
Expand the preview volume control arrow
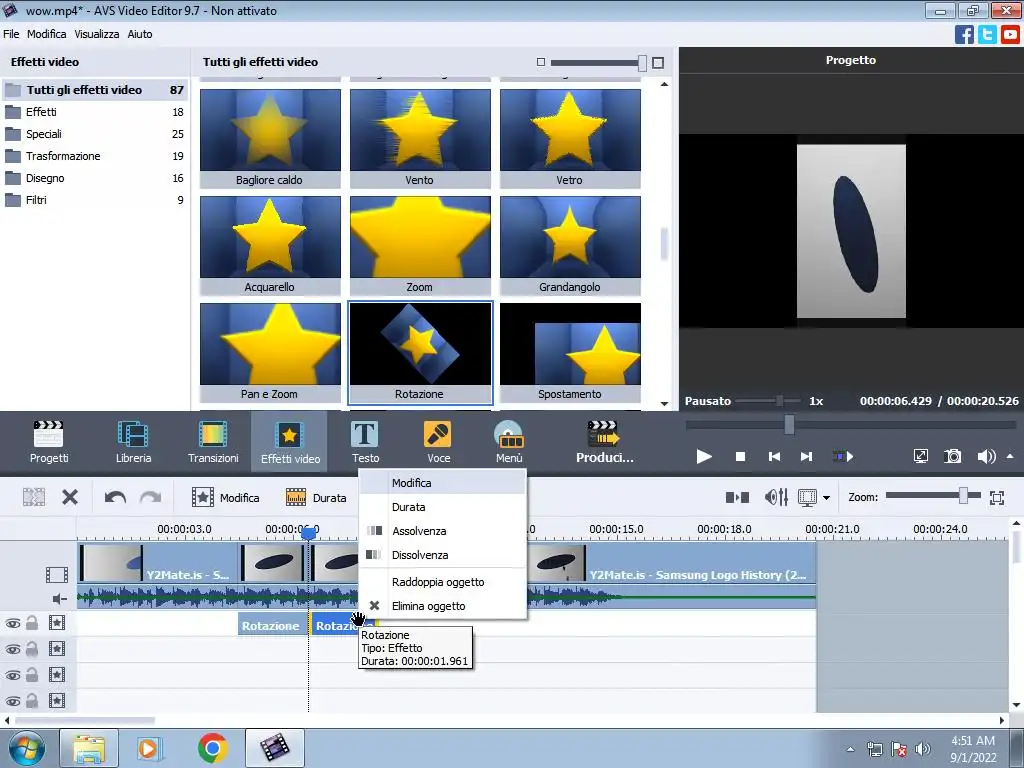pyautogui.click(x=1010, y=456)
